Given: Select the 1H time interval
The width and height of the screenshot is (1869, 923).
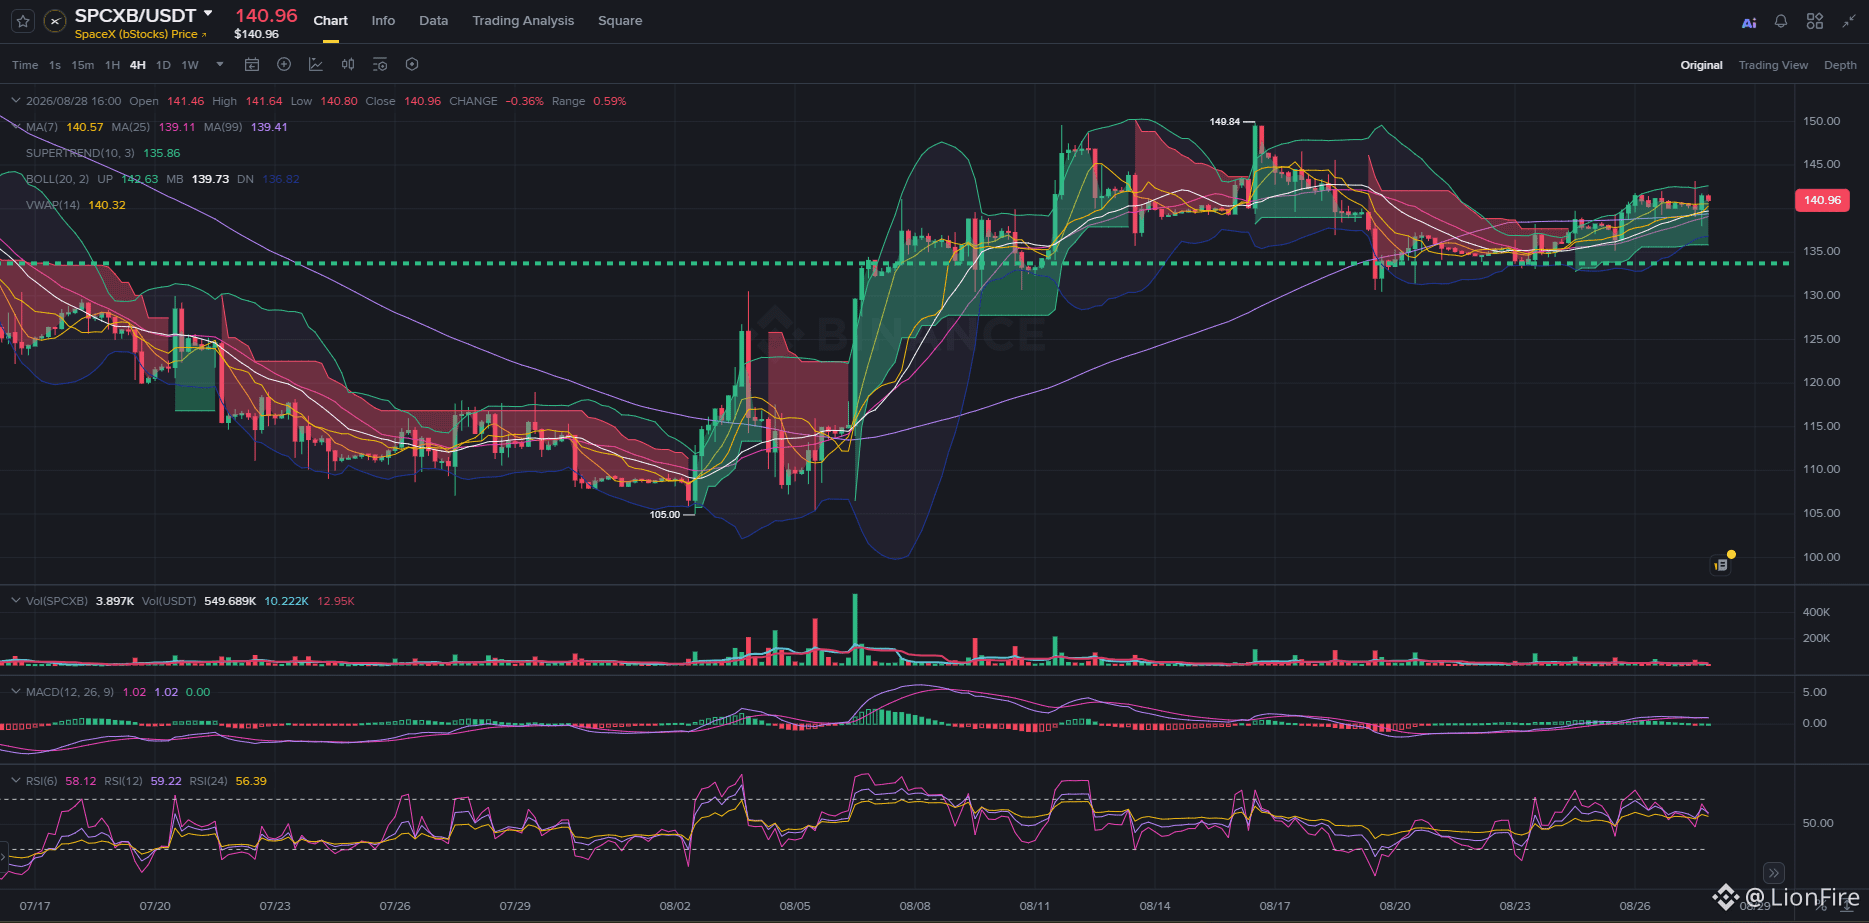Looking at the screenshot, I should (112, 65).
